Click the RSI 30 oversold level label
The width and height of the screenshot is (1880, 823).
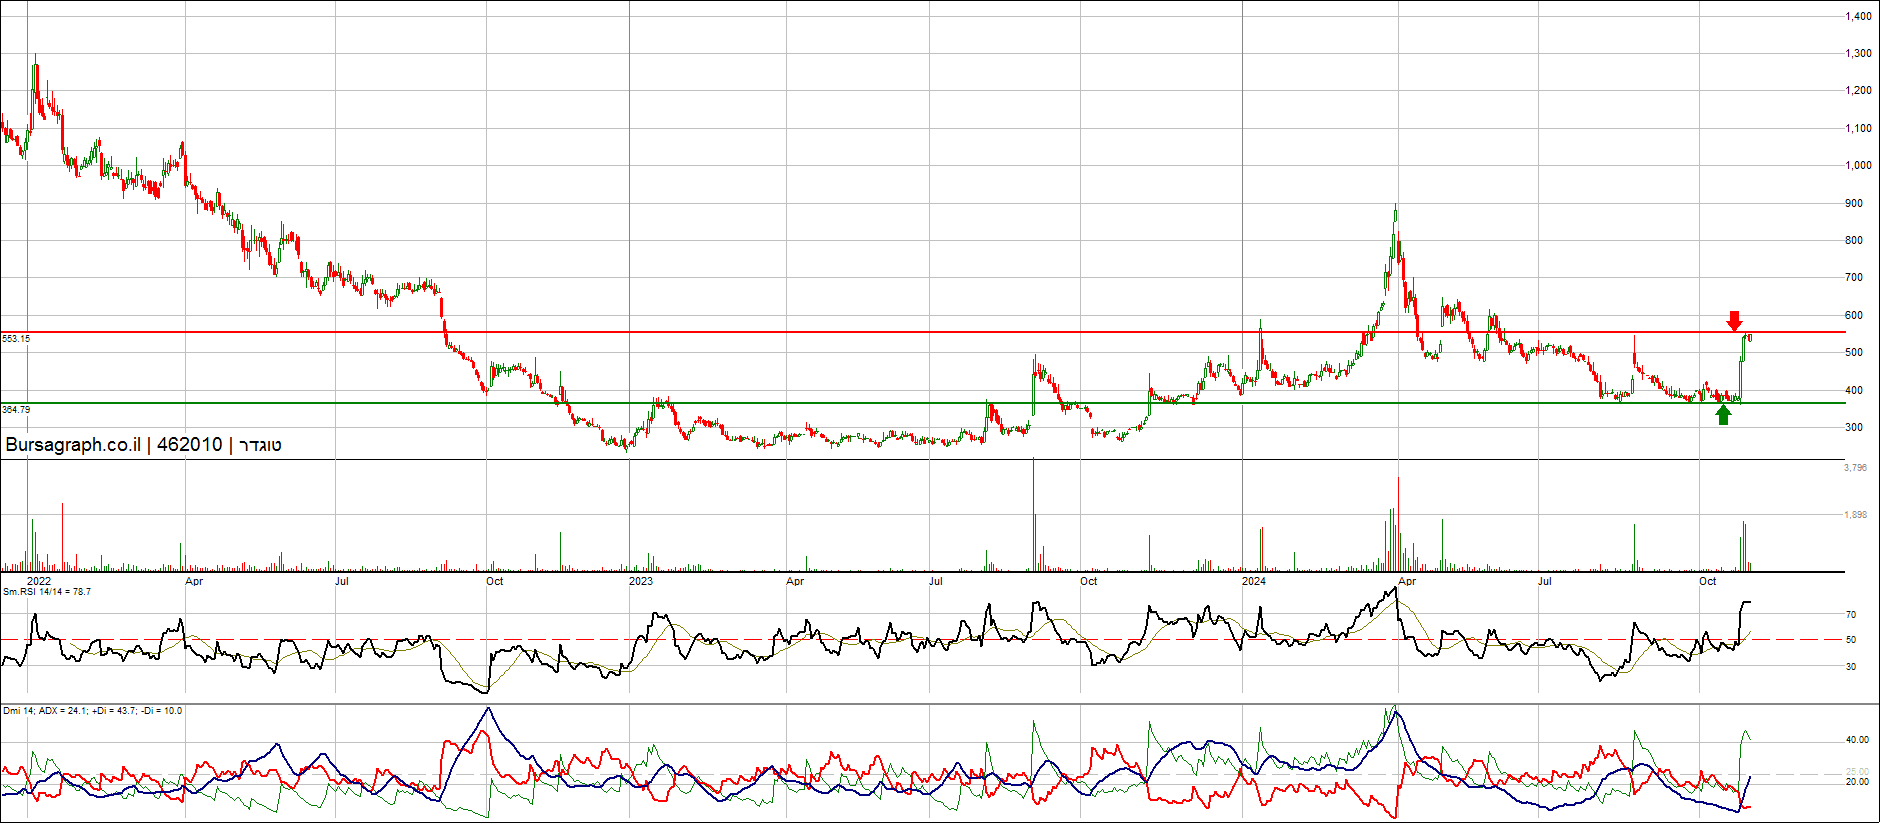(1851, 667)
